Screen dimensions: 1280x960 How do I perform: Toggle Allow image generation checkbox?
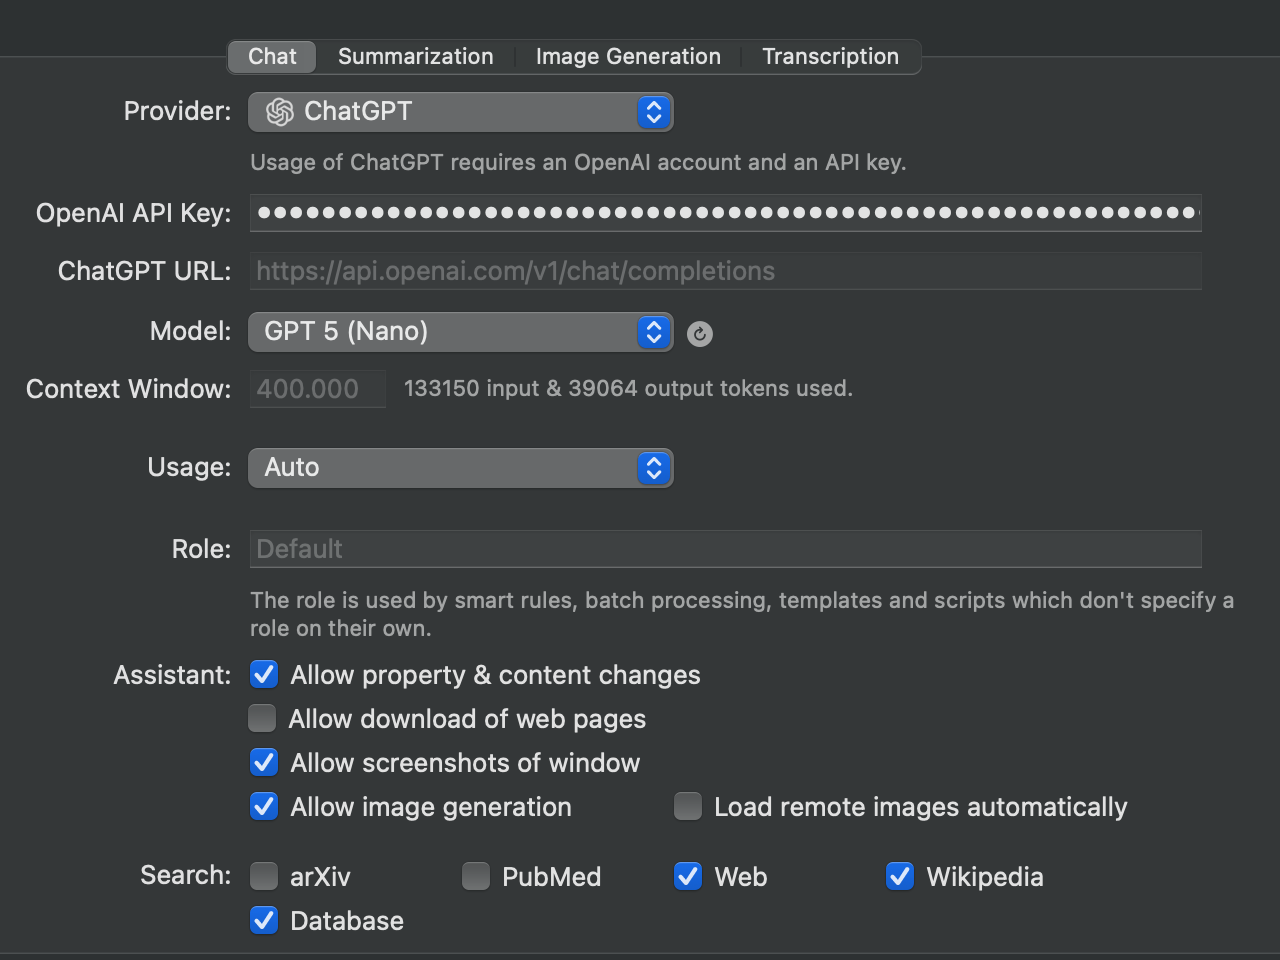click(264, 807)
